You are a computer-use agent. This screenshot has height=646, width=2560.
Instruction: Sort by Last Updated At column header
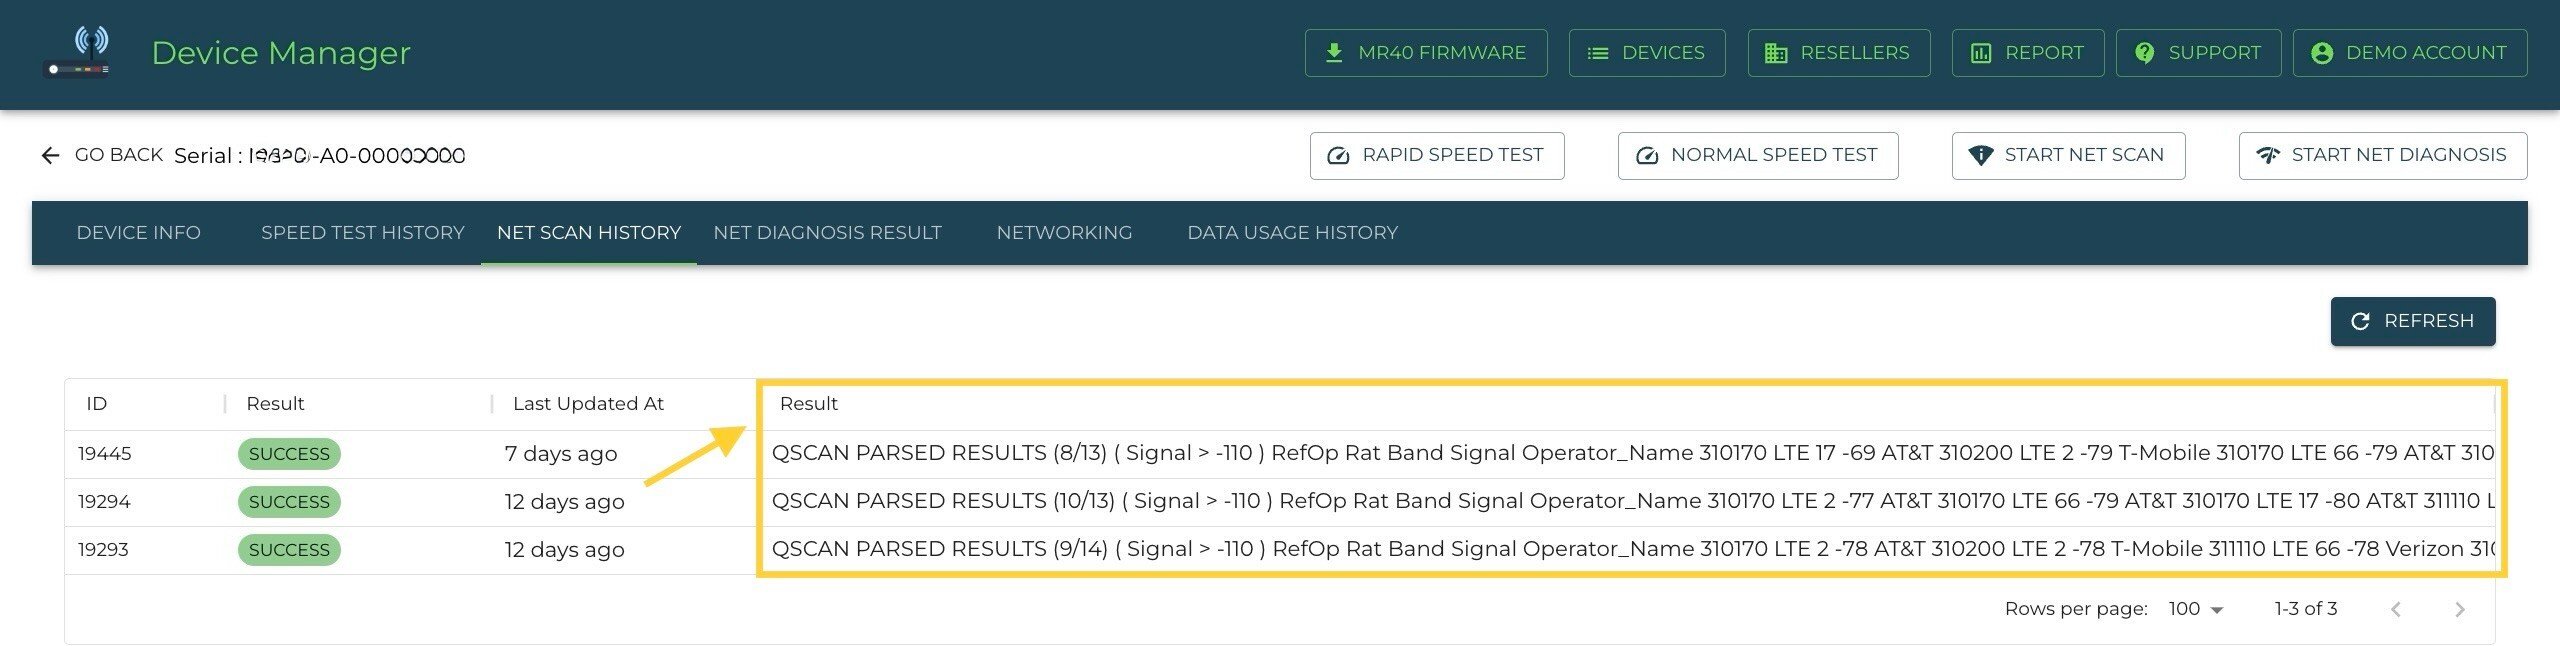pyautogui.click(x=588, y=404)
